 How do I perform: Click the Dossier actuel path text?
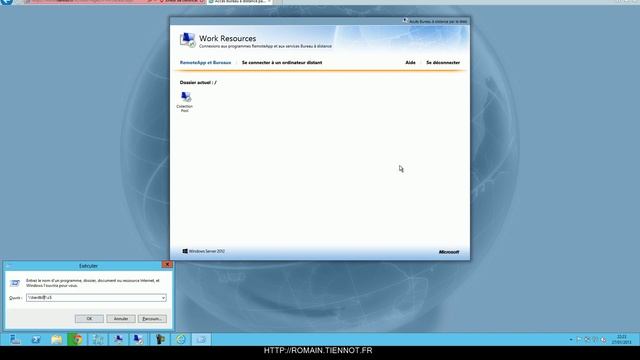(198, 82)
